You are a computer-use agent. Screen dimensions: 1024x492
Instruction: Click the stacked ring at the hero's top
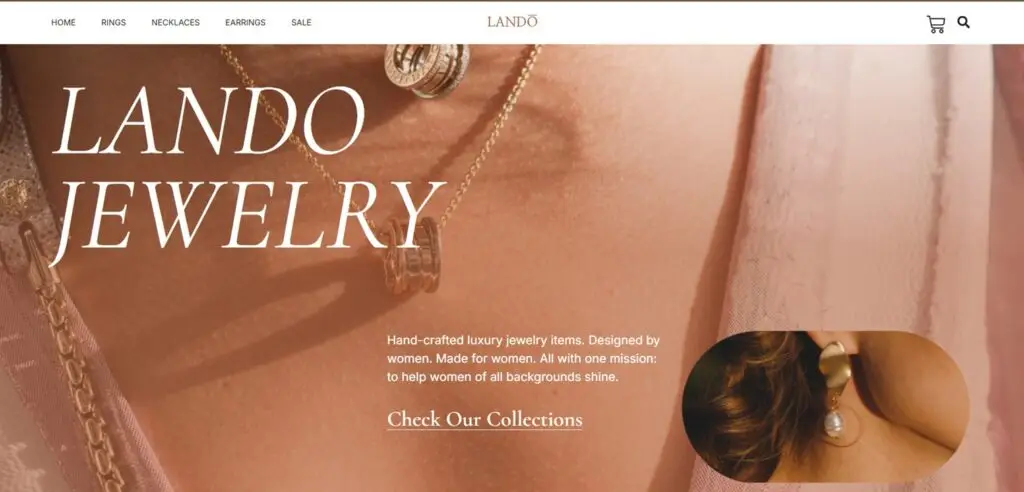click(x=427, y=69)
